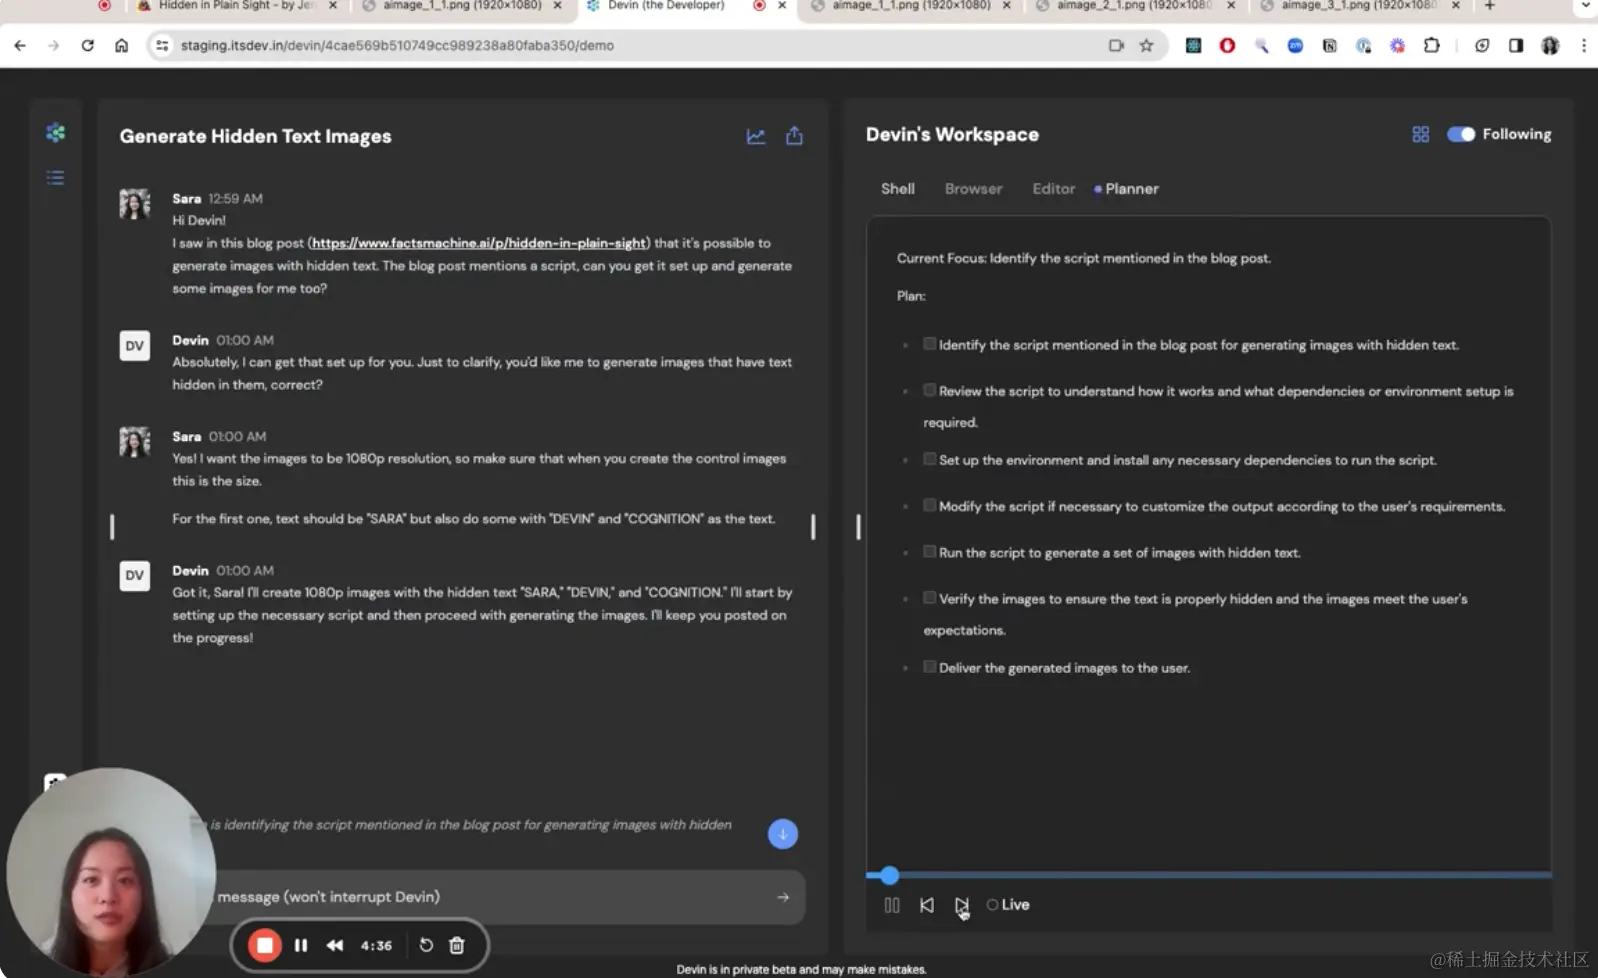Click the chart usage icon in chat header
Screen dimensions: 1598x978
coord(756,136)
